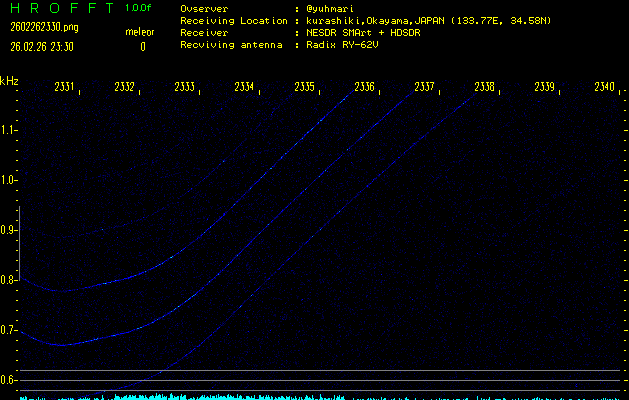Select the 2333 time tick label
The width and height of the screenshot is (629, 400).
coord(184,87)
